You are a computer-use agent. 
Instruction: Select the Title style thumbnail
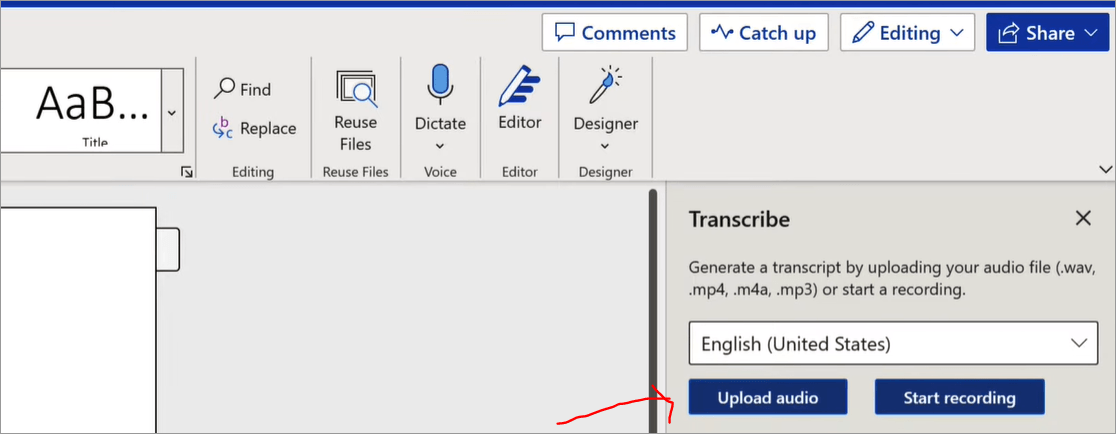(x=80, y=110)
